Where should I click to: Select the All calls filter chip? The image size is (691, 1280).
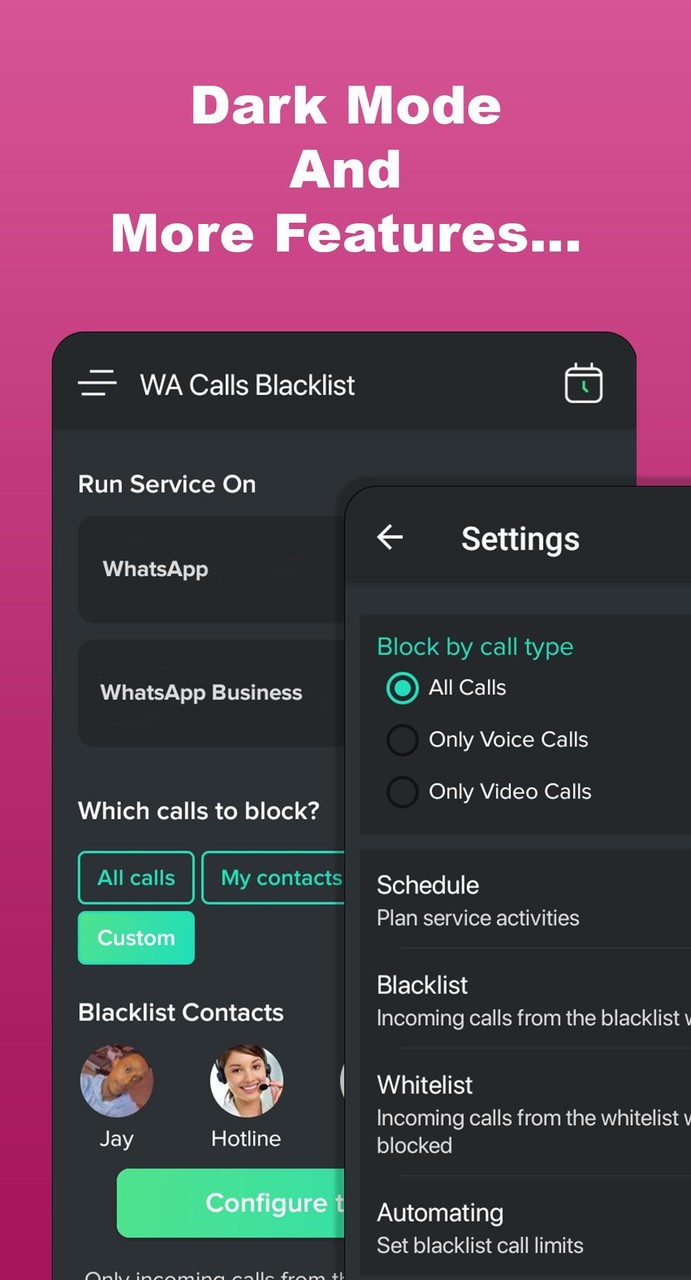tap(136, 878)
